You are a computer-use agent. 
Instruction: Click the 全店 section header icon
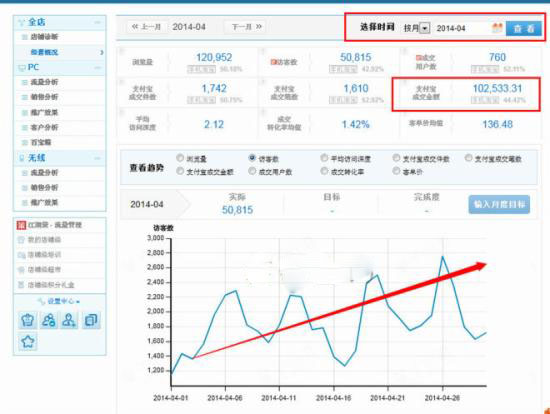pyautogui.click(x=22, y=22)
